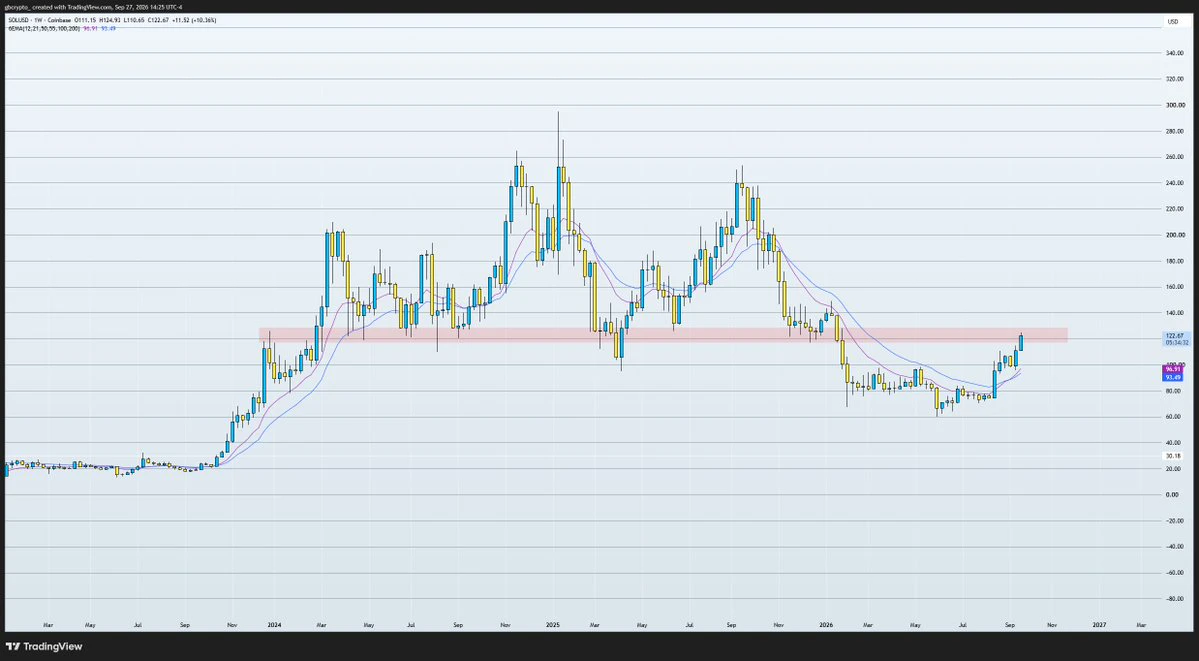
Task: Click the 160.00 price scale label
Action: coord(1174,287)
